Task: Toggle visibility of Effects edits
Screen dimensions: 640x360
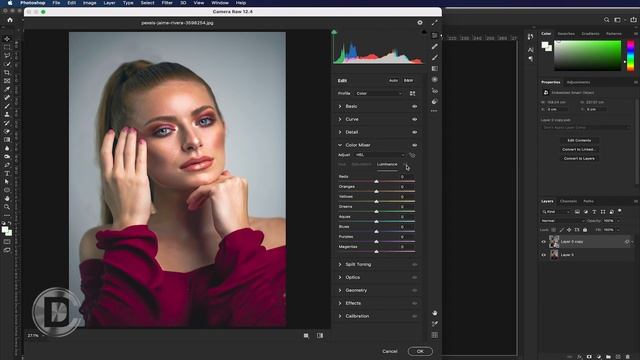Action: [x=414, y=303]
